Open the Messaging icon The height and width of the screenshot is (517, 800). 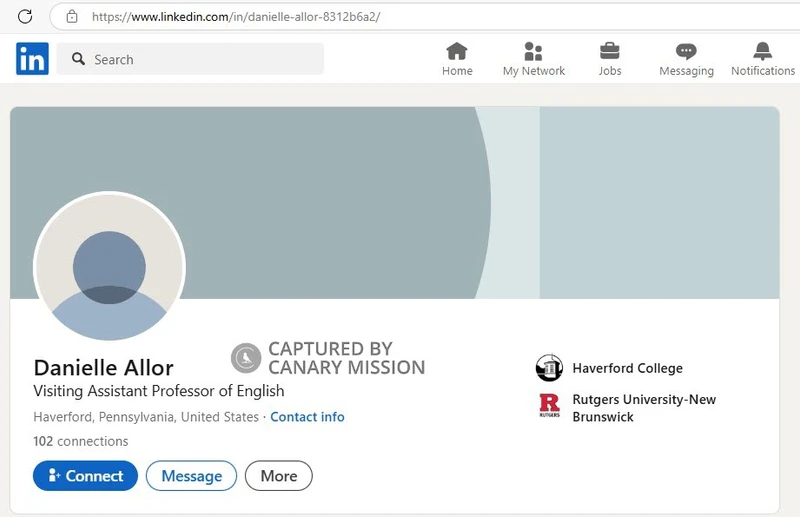[686, 52]
